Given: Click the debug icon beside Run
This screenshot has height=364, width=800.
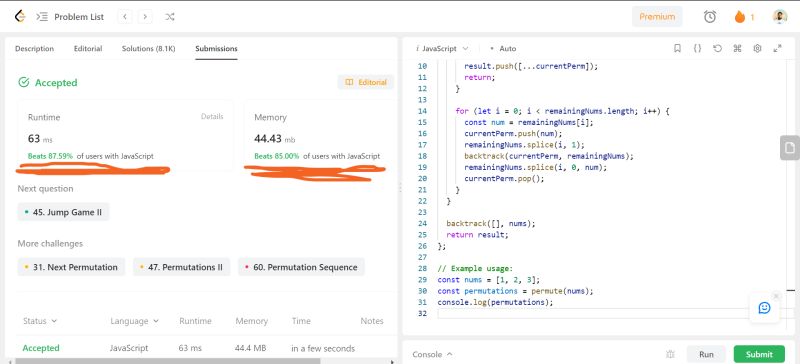Looking at the screenshot, I should tap(670, 354).
